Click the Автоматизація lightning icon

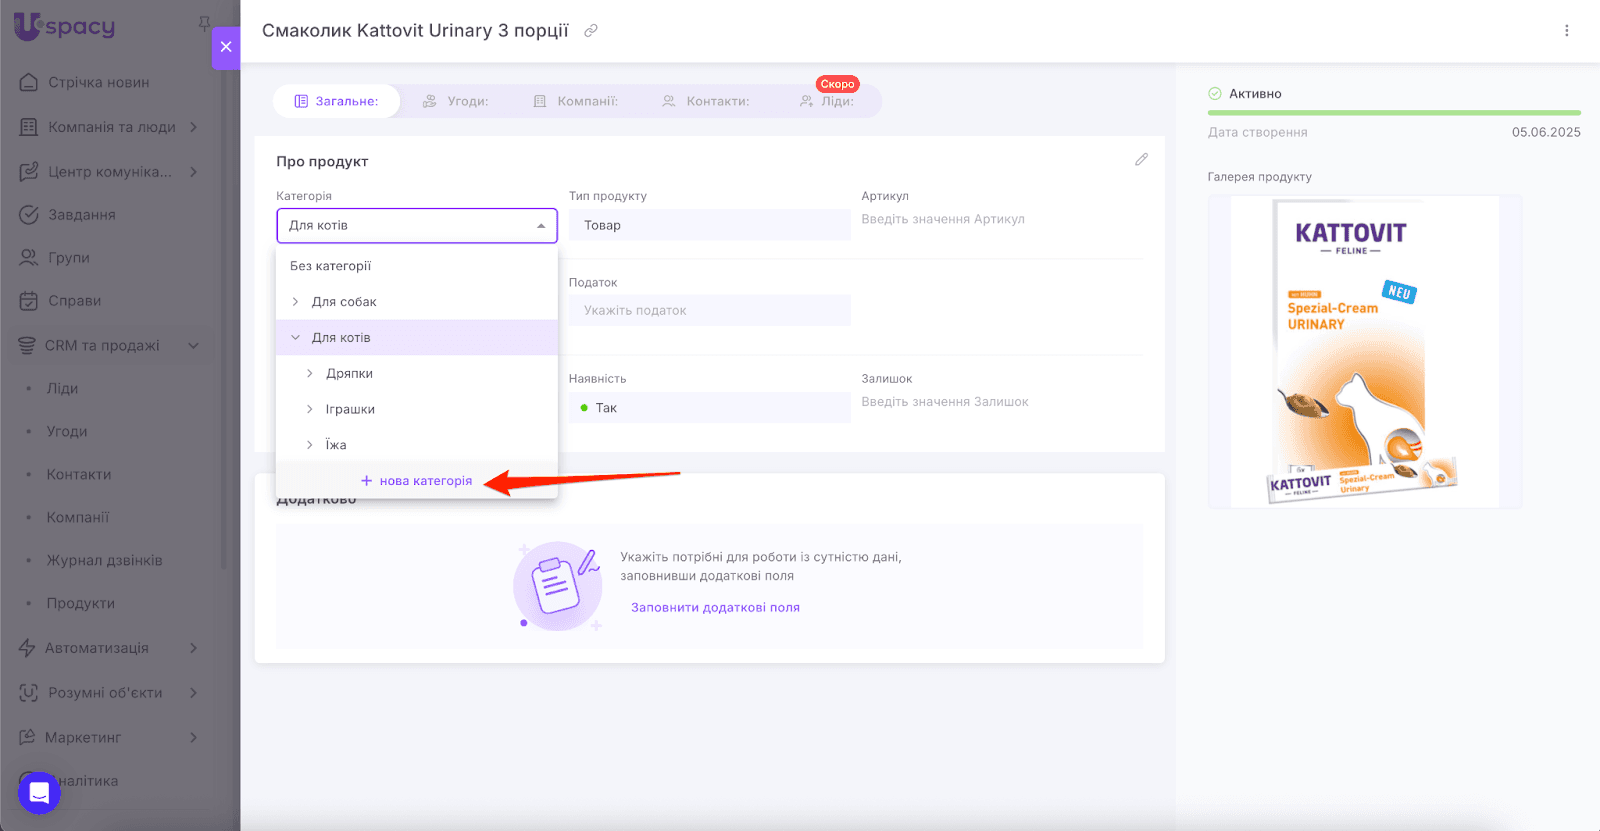click(27, 648)
